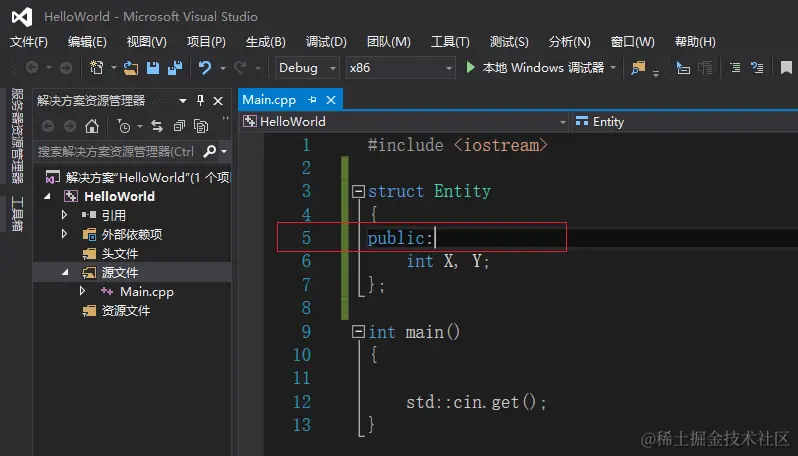Expand the 外部依赖项 node

[65, 234]
